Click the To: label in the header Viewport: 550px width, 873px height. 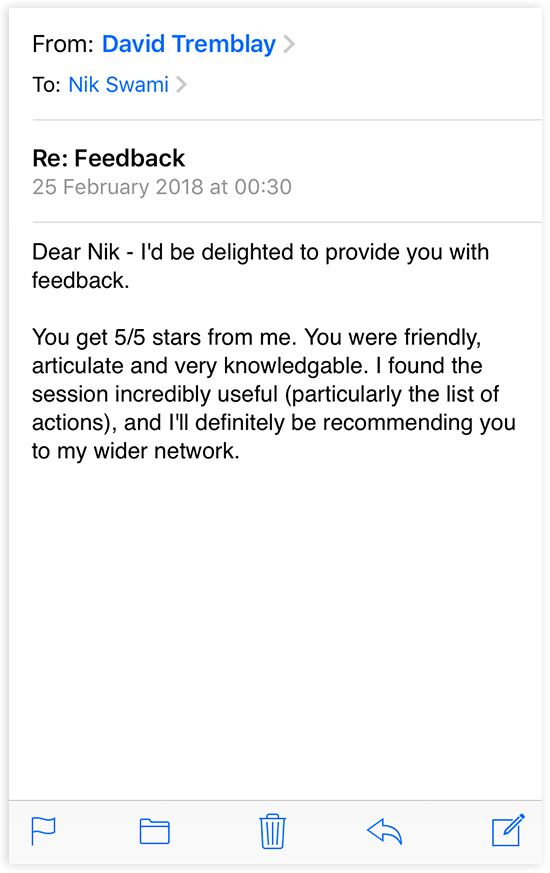(46, 85)
